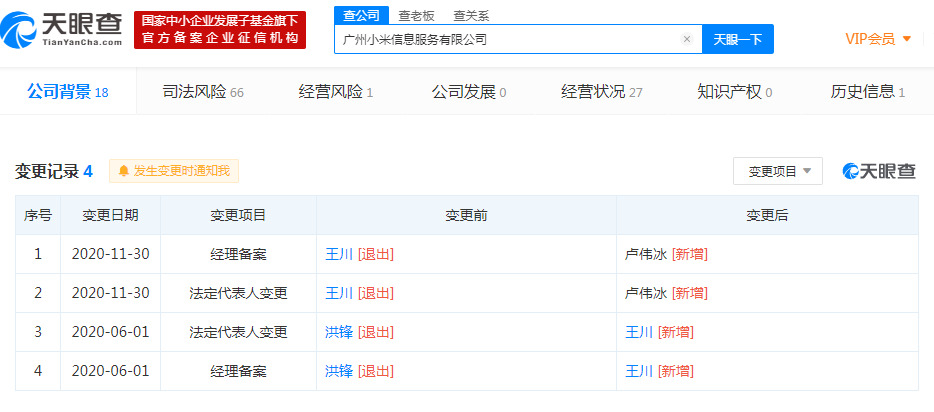Click the red 国家中小企业发展子基金 banner

click(220, 30)
